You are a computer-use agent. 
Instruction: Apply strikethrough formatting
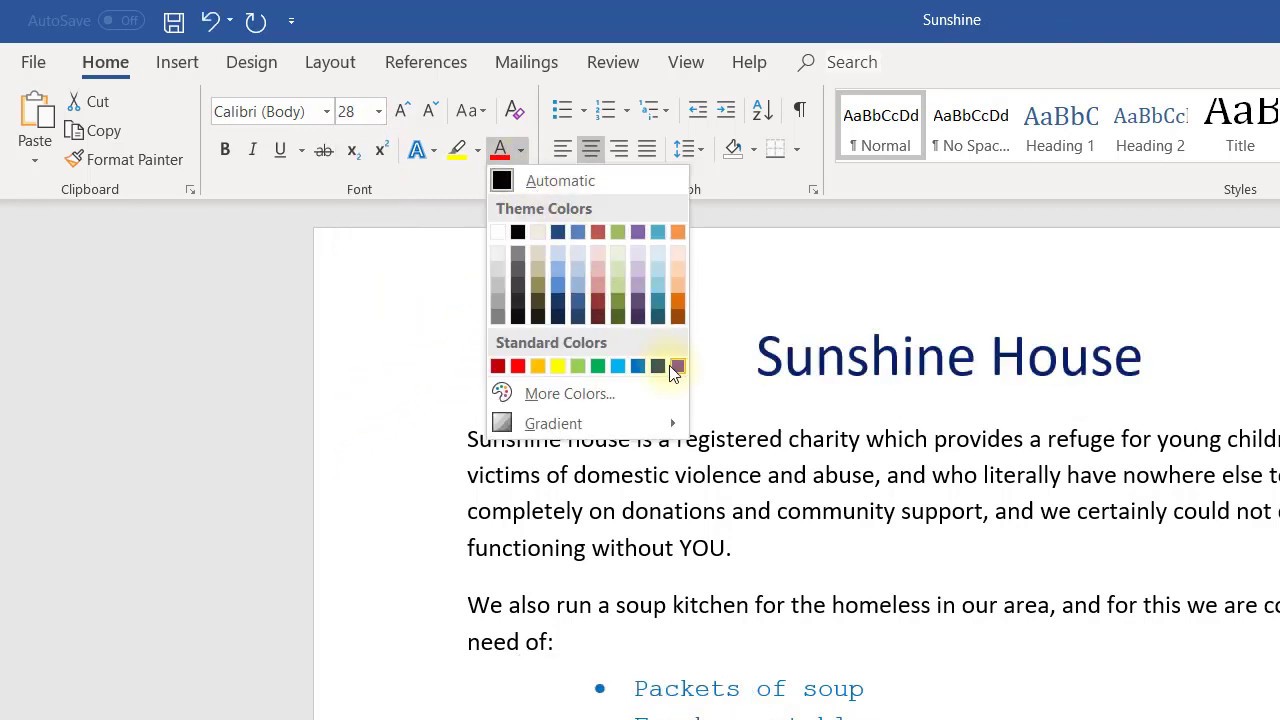(323, 150)
